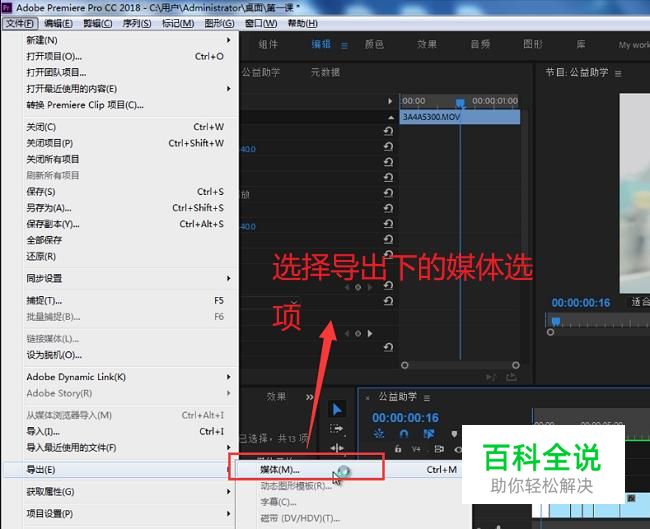
Task: Expand the 项目设置(P) submenu
Action: coord(228,514)
